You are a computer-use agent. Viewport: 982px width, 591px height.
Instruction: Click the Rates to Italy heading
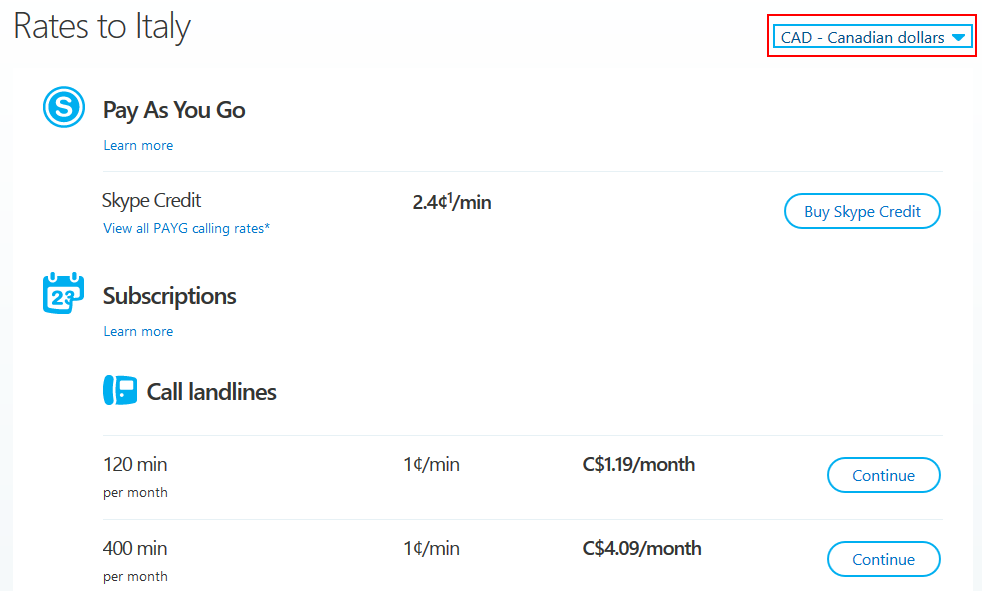[102, 27]
